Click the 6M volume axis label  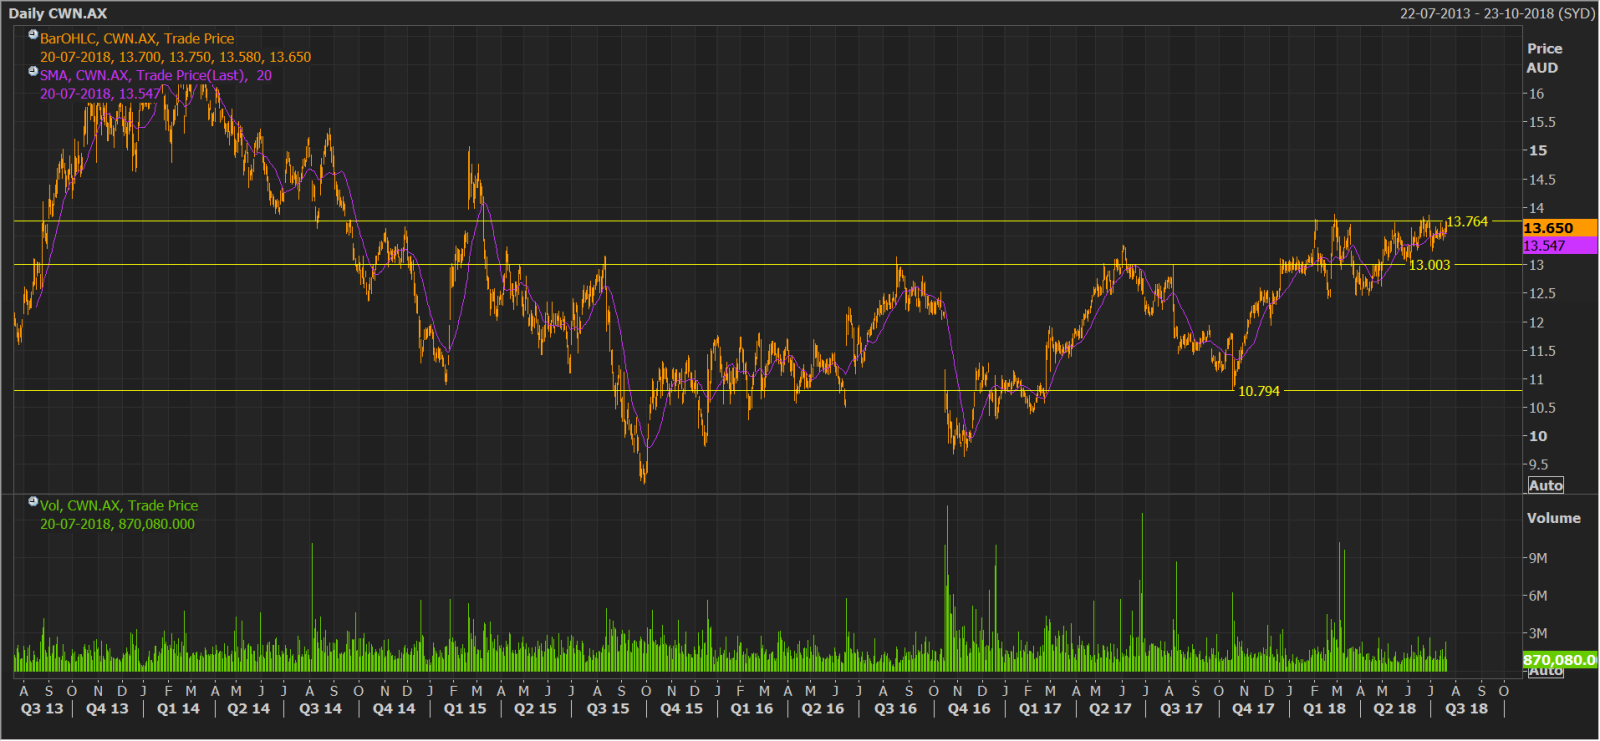click(x=1538, y=596)
